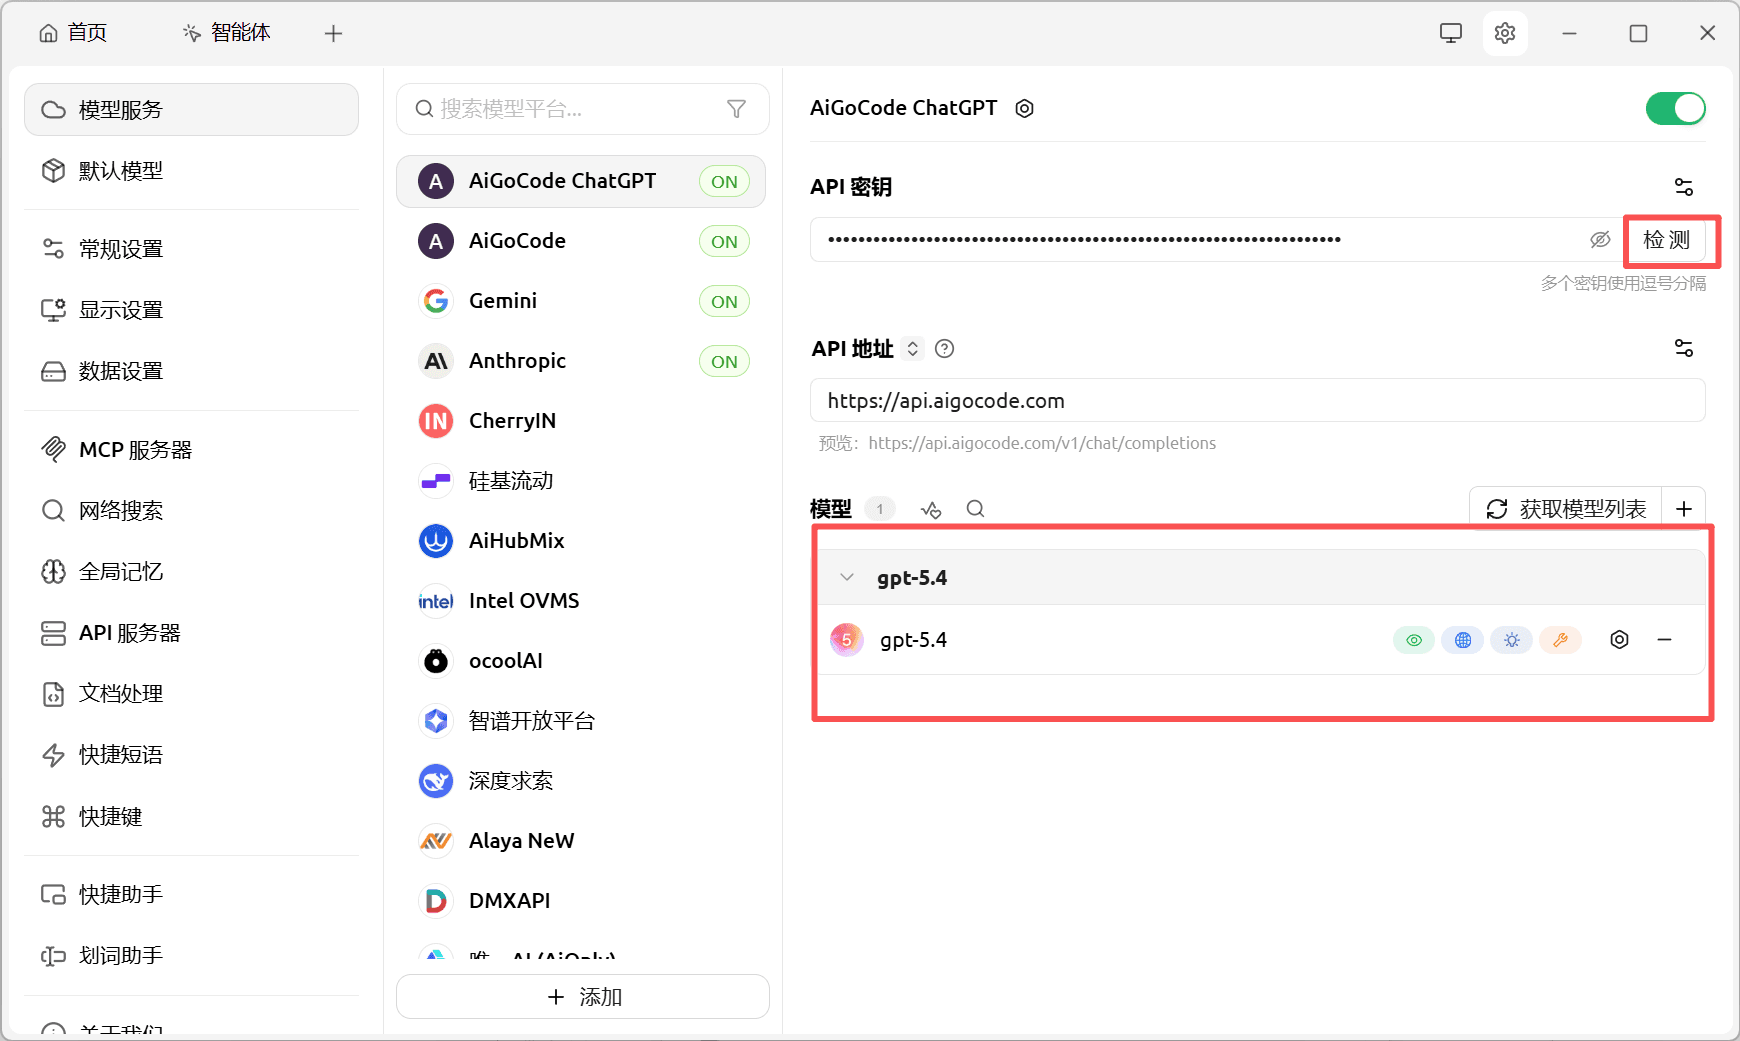
Task: Open the API 地址 help icon
Action: pos(944,349)
